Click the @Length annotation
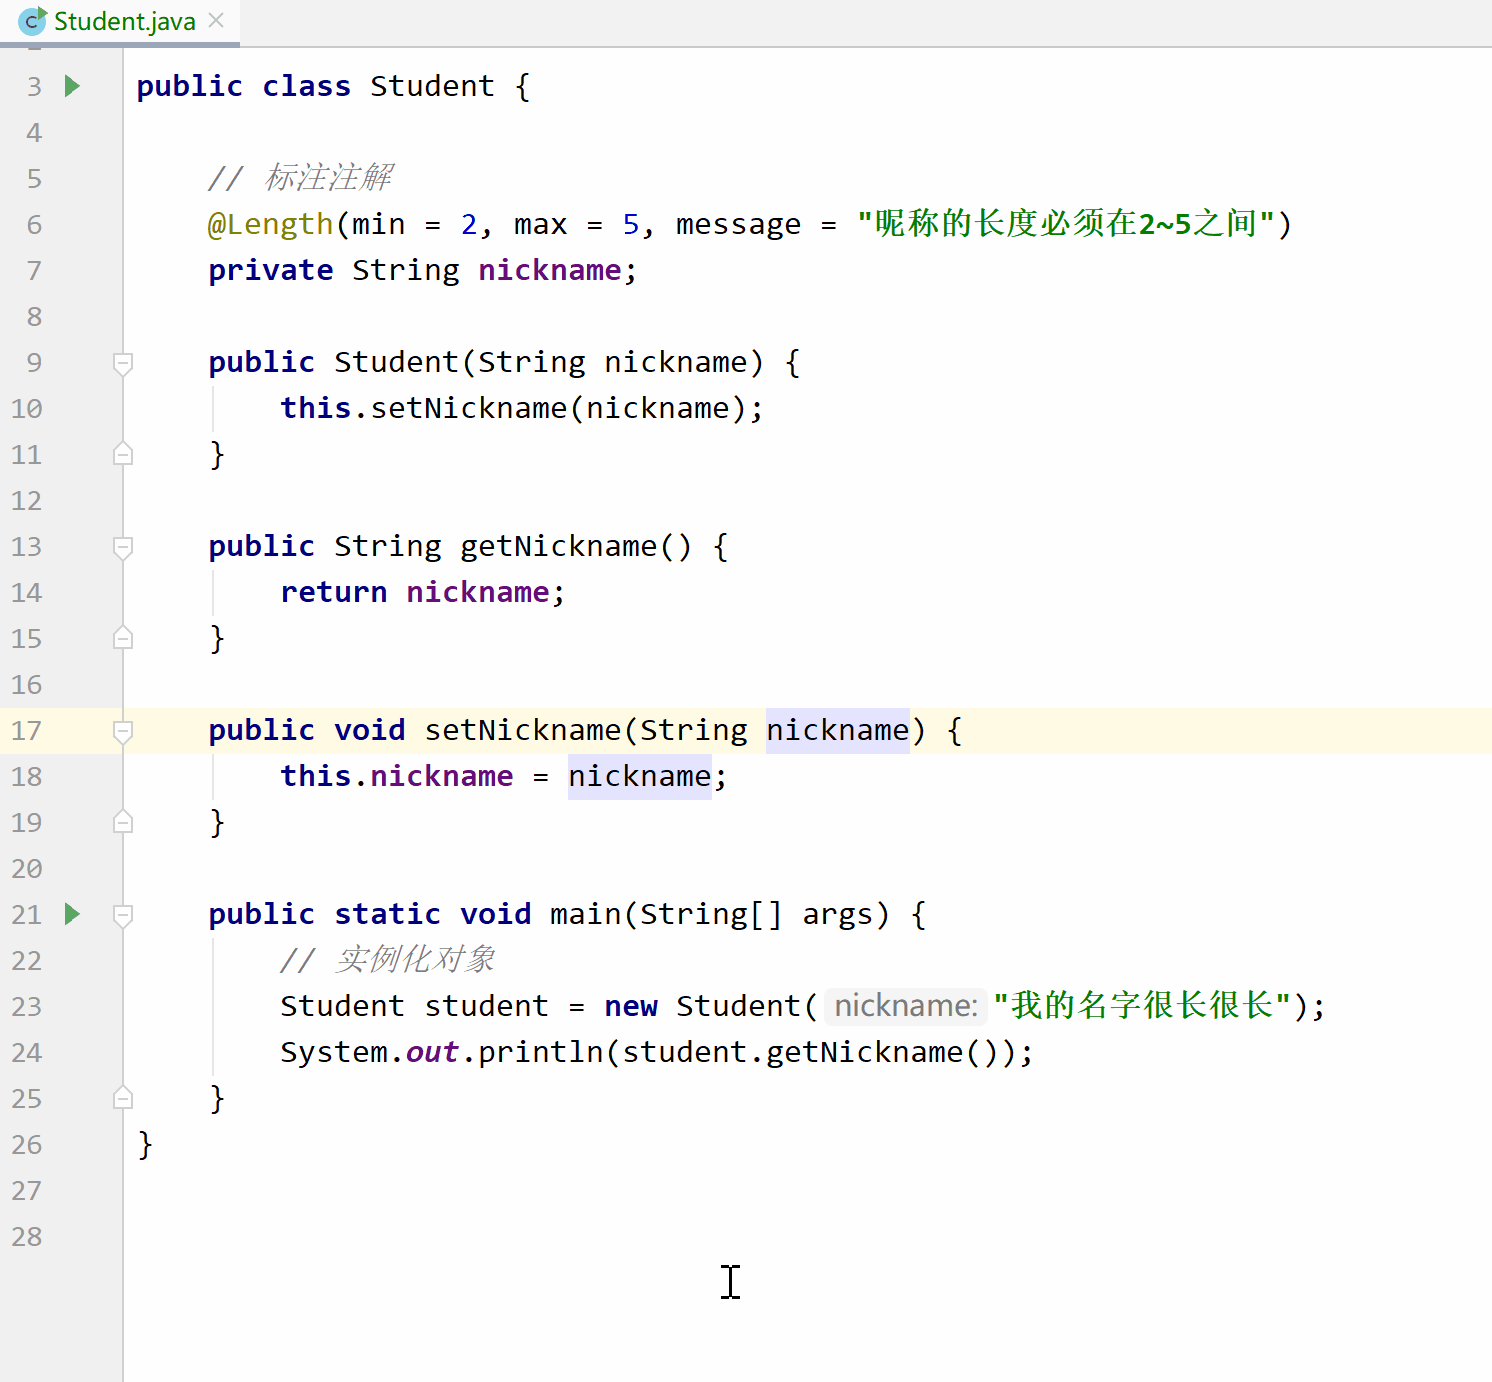Viewport: 1492px width, 1382px height. 270,224
